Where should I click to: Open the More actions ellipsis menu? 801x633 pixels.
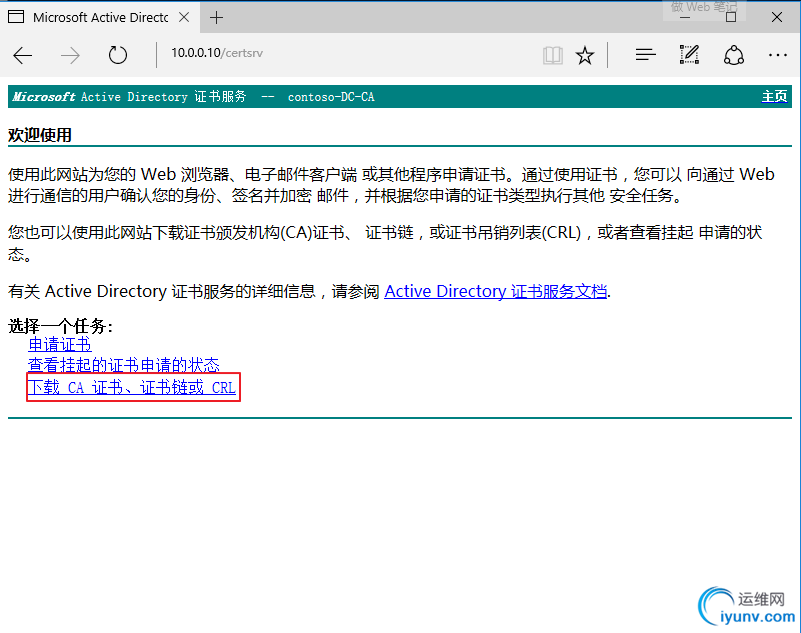pos(778,55)
